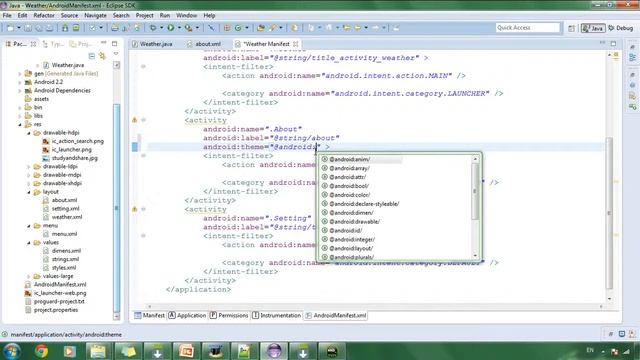The image size is (640, 360).
Task: Maximize the editor area
Action: 613,43
